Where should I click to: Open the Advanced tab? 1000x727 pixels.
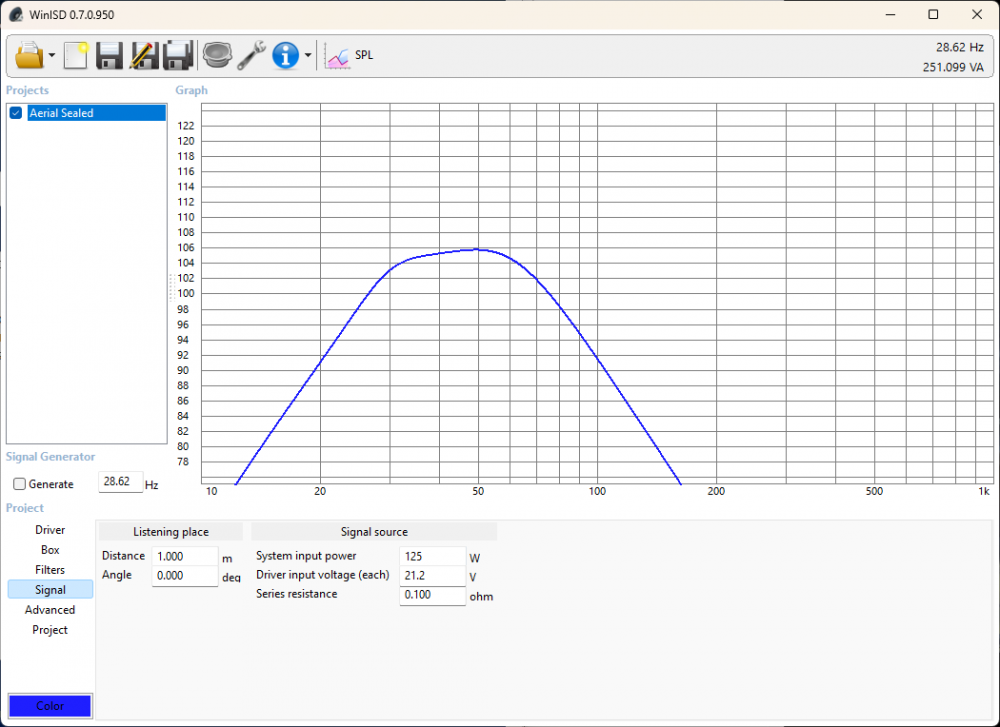point(50,610)
